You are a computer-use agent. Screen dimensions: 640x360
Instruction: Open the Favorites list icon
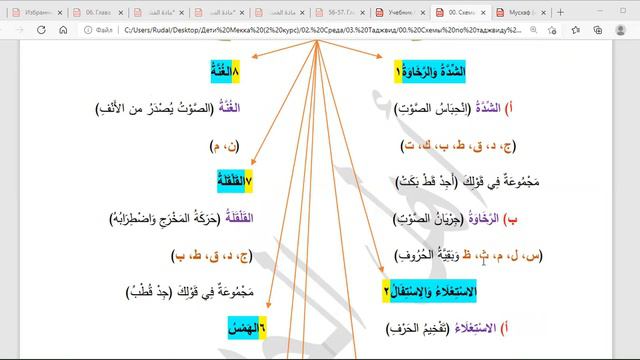pyautogui.click(x=576, y=30)
